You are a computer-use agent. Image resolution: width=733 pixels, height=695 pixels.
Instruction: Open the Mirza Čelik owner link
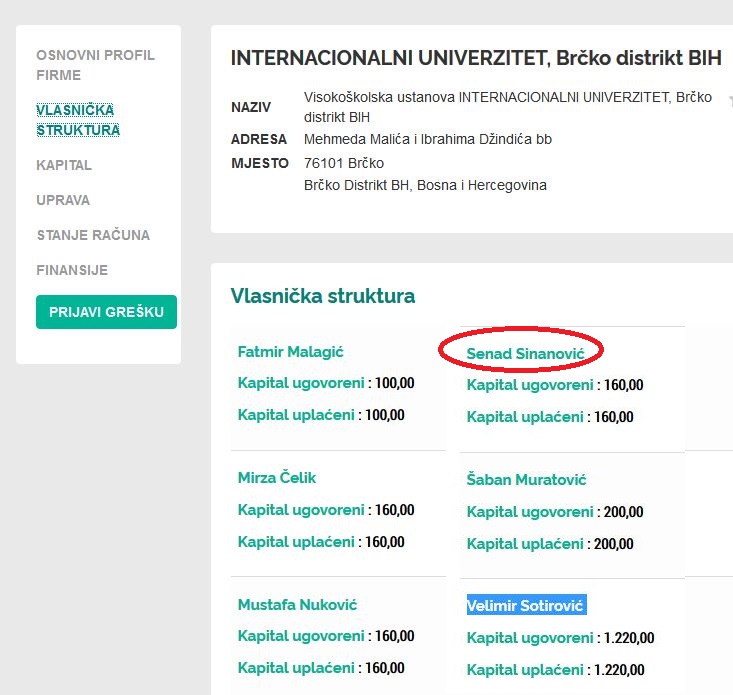277,478
